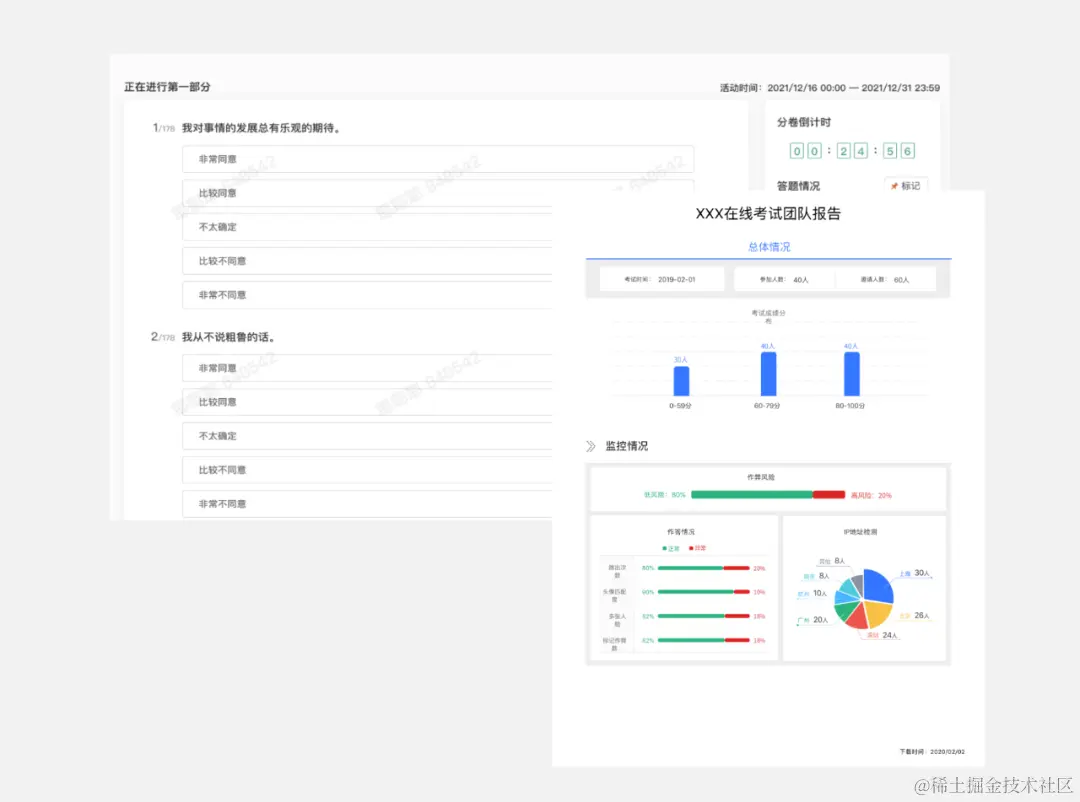Image resolution: width=1080 pixels, height=802 pixels.
Task: Pick 不太确定 for question 1
Action: (367, 227)
